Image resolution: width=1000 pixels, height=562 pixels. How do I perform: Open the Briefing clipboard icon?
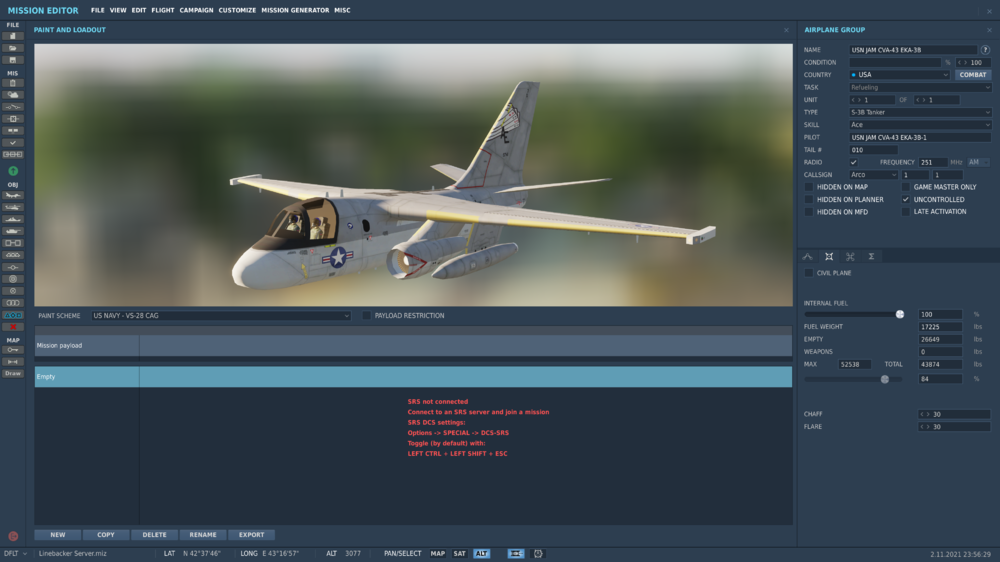click(13, 83)
